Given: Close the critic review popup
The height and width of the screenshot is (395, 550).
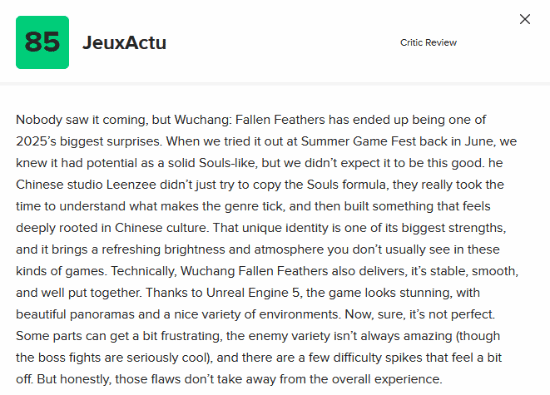Looking at the screenshot, I should tap(525, 19).
